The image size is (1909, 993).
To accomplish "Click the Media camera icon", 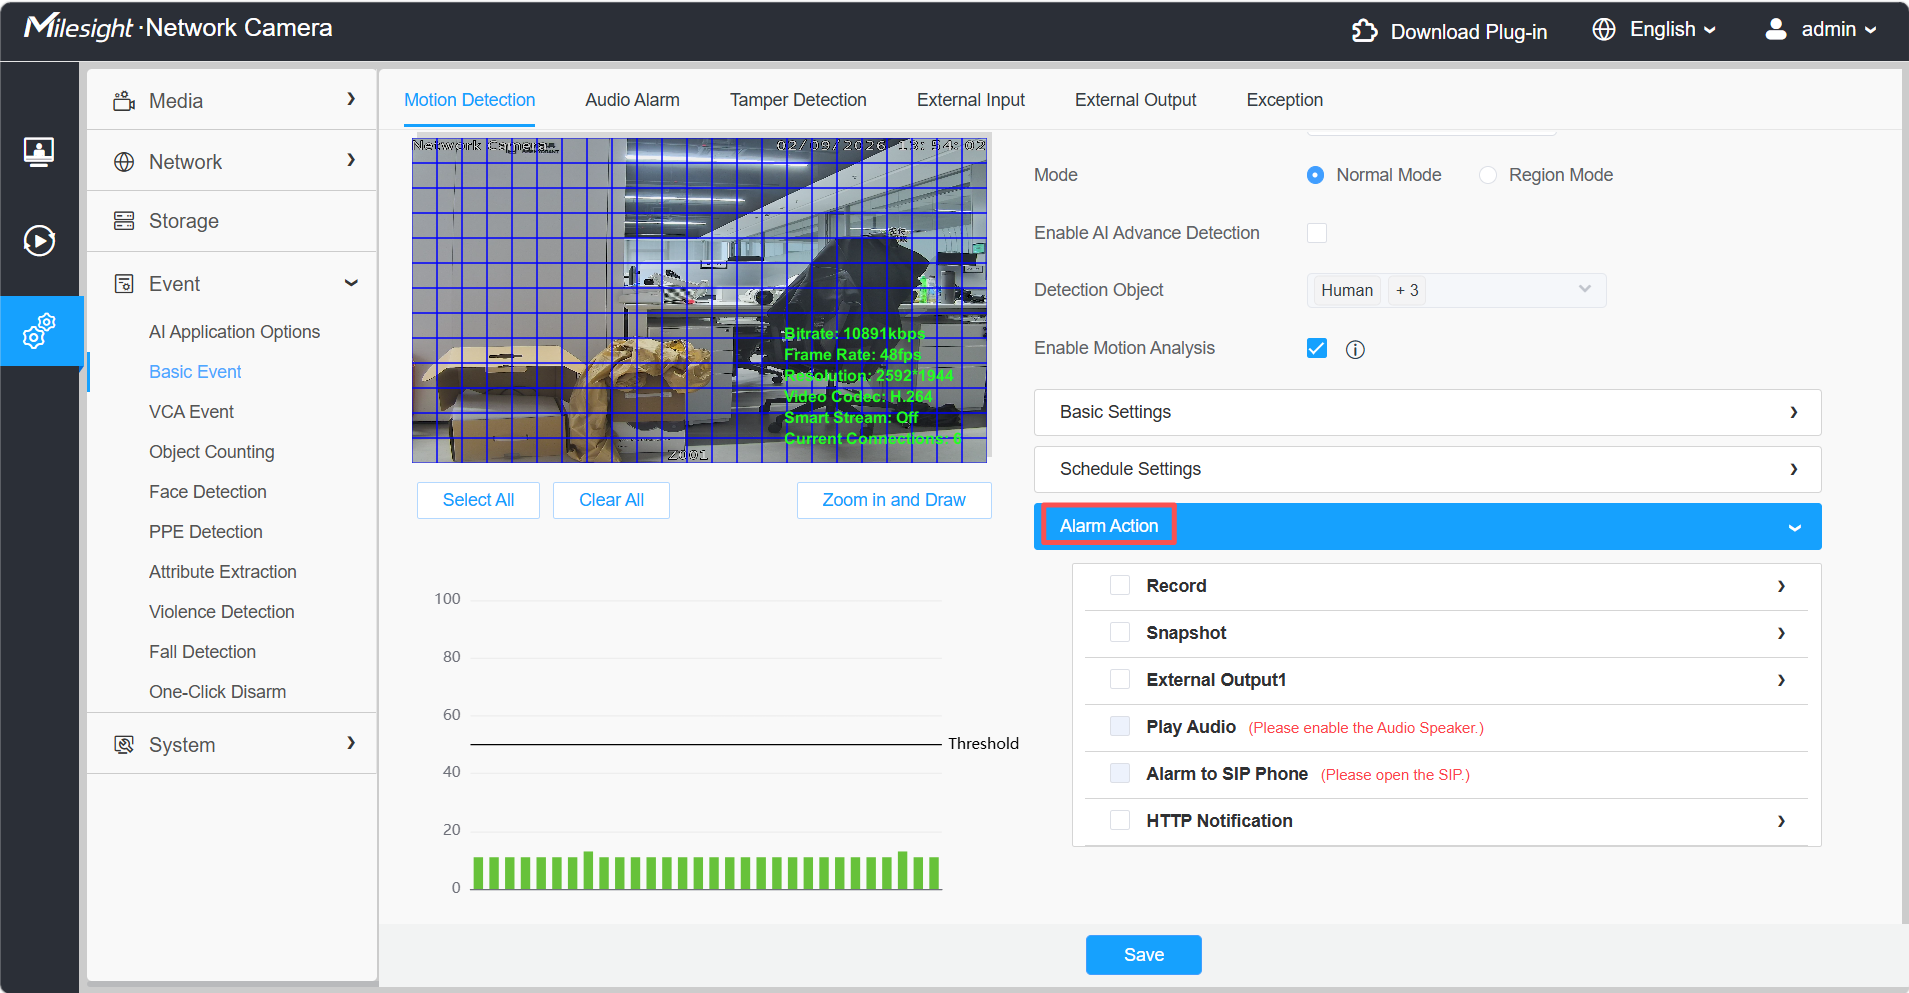I will pyautogui.click(x=124, y=101).
